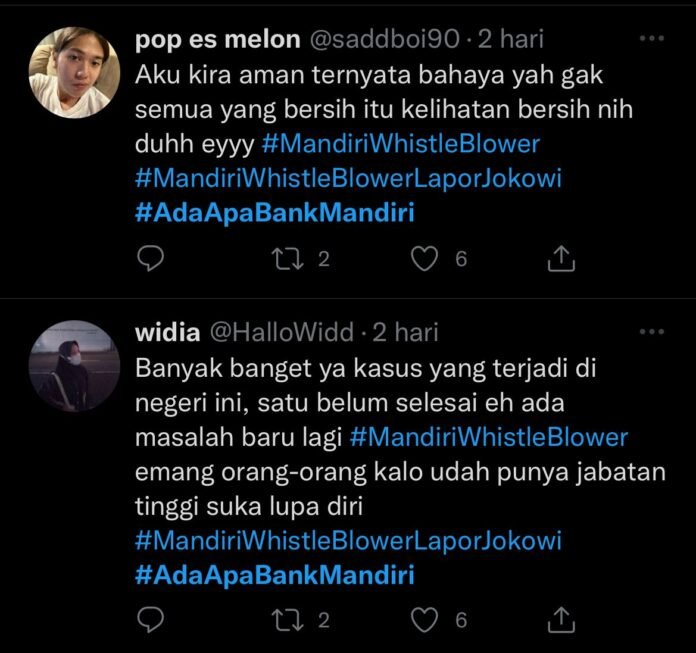Share the tweet by @HalloWidd

561,619
